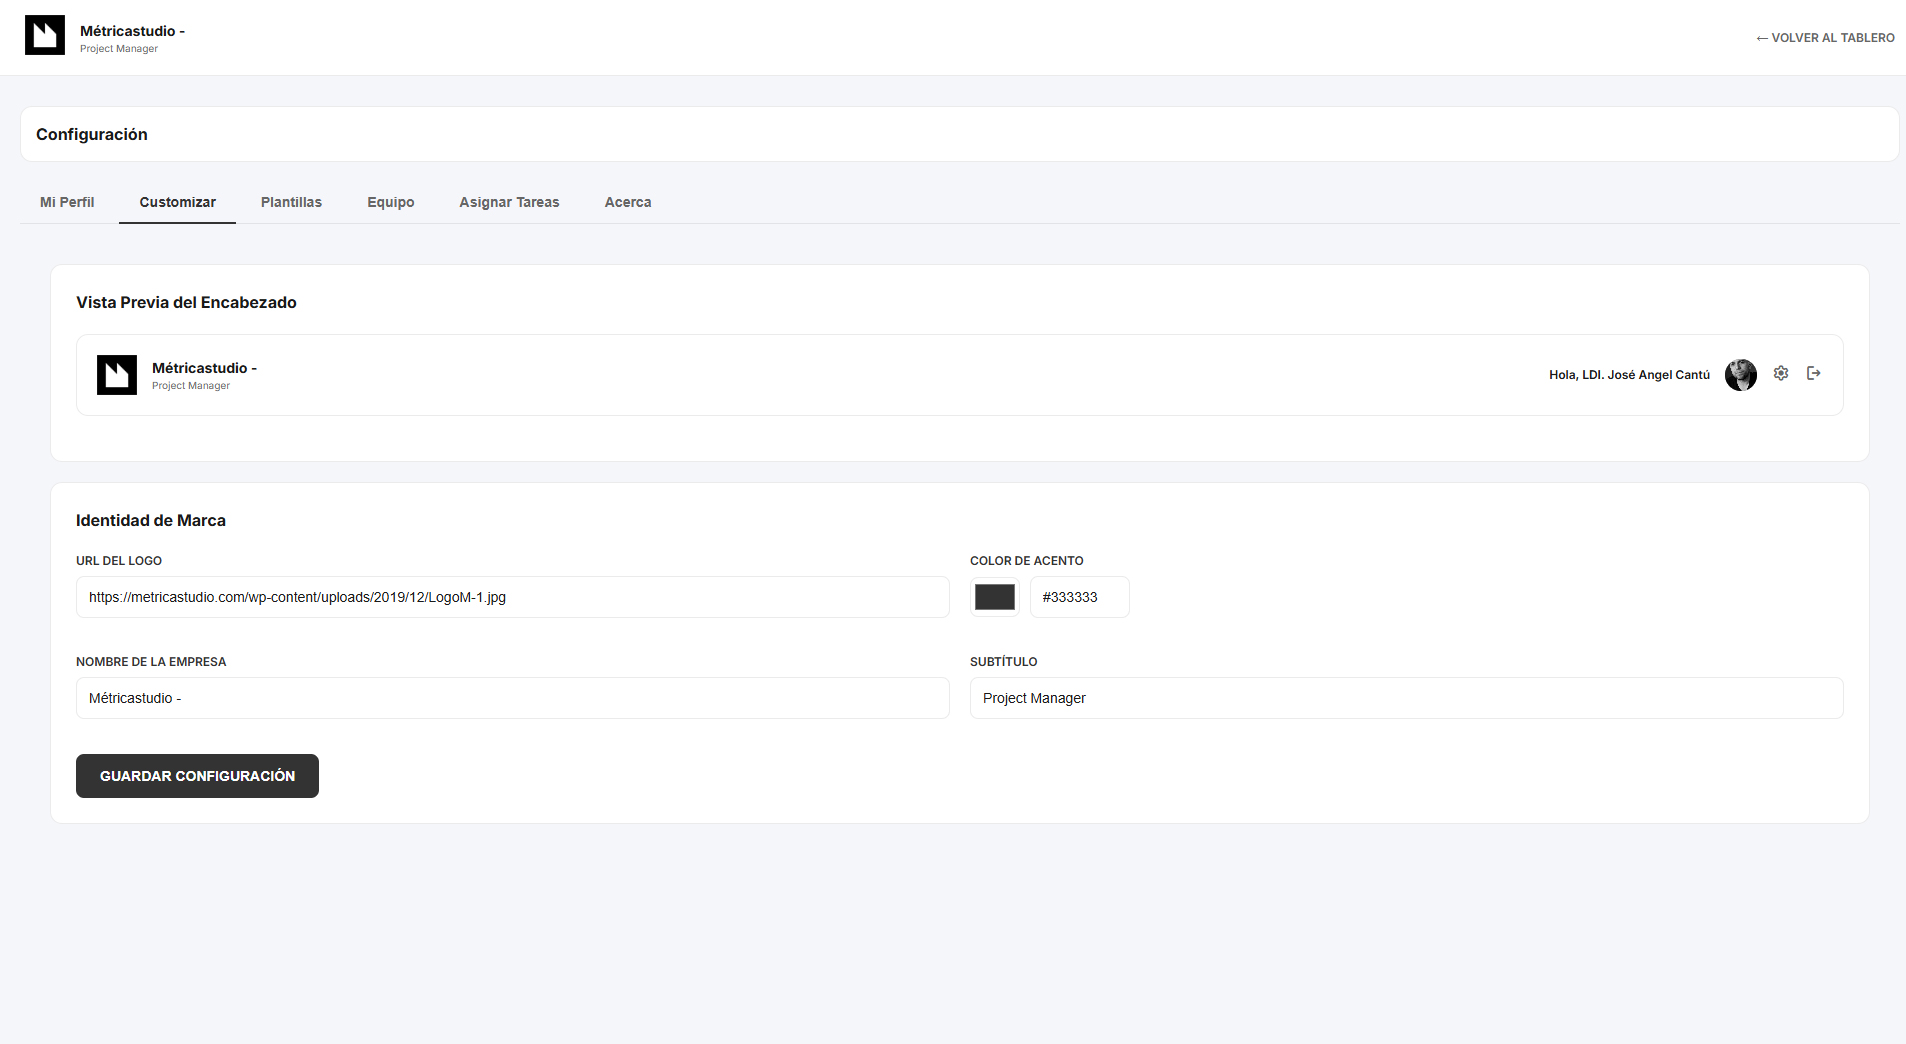Switch to the Equipo tab
Viewport: 1906px width, 1044px height.
click(x=390, y=202)
